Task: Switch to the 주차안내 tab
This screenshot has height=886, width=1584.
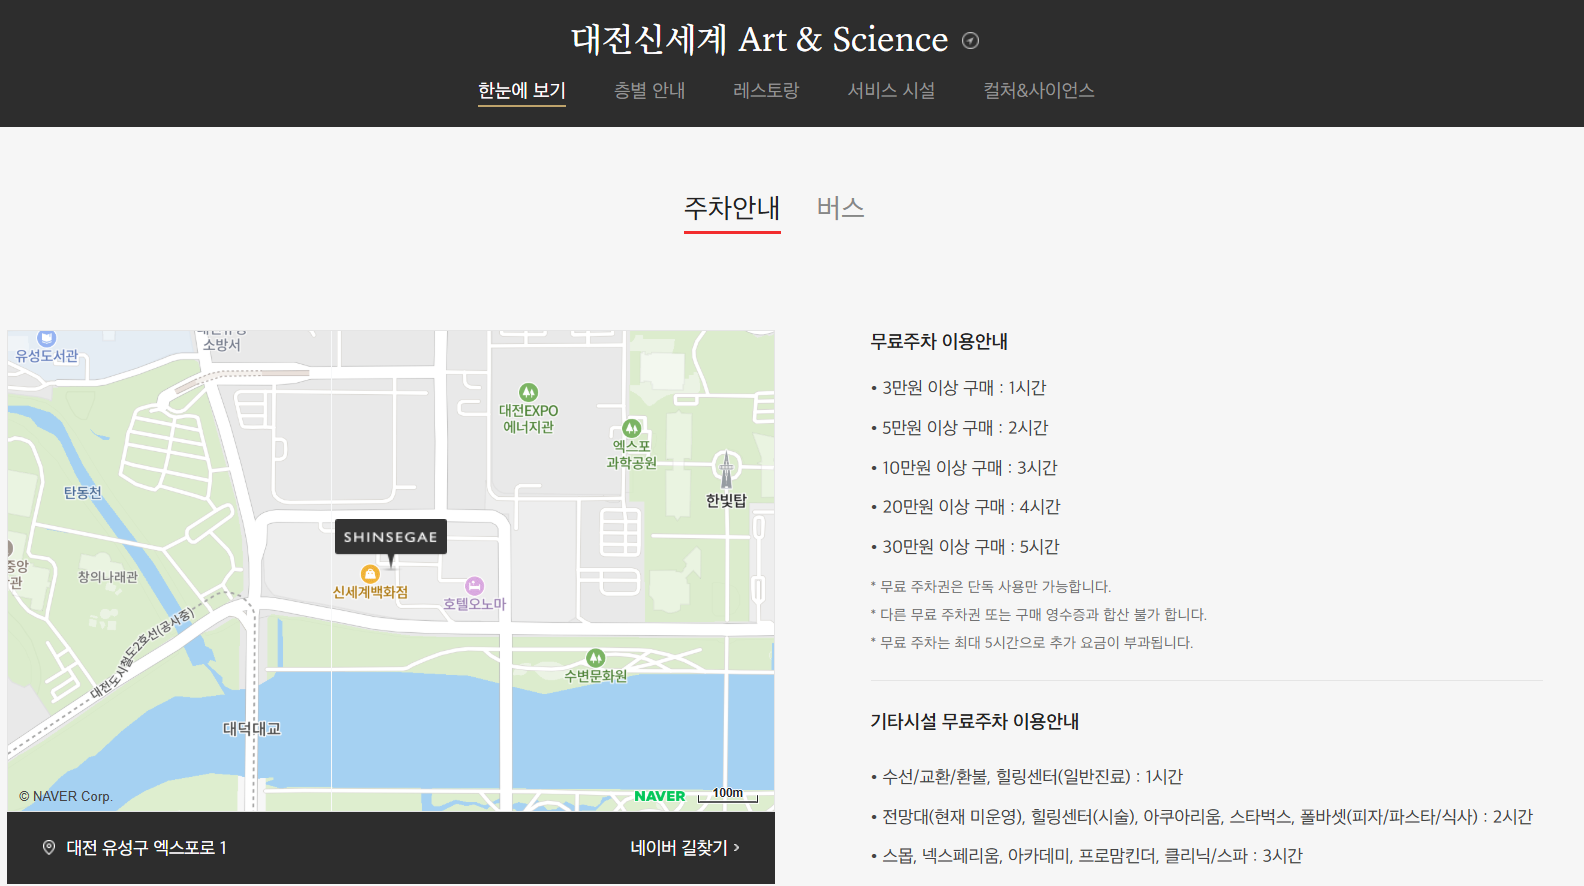Action: click(x=732, y=208)
